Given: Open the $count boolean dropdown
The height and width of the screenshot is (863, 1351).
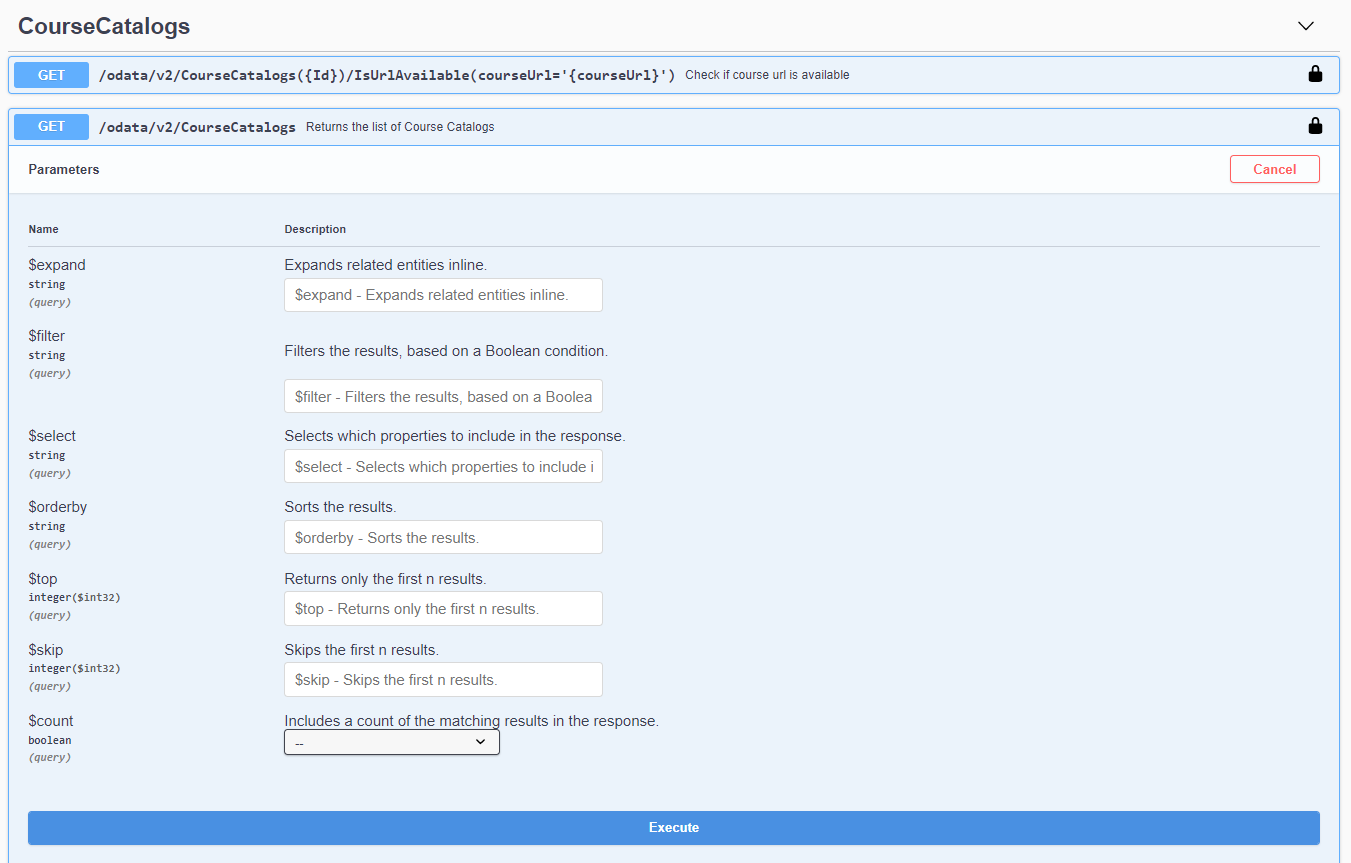Looking at the screenshot, I should [391, 742].
